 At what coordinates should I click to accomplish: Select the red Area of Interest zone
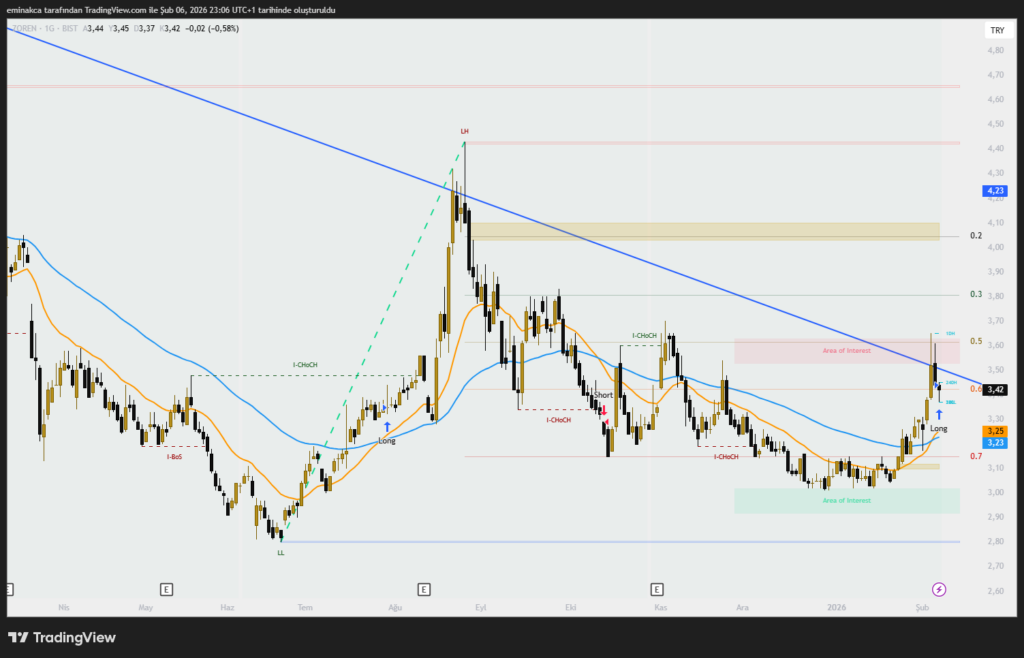click(846, 351)
